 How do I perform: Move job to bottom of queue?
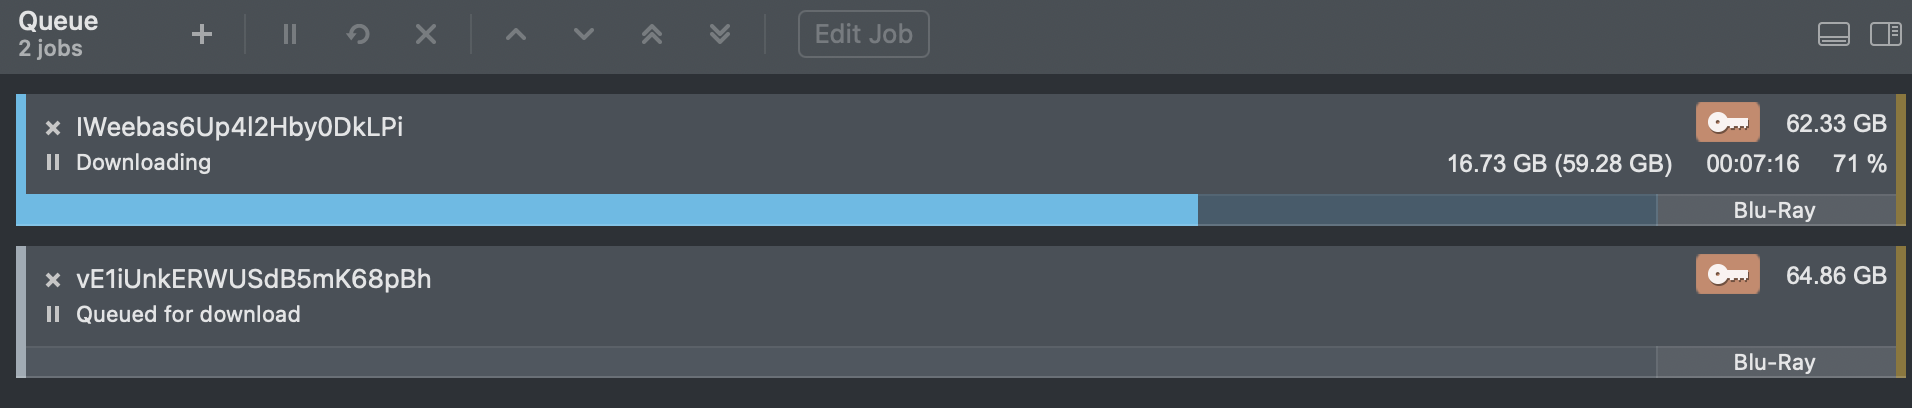[x=720, y=34]
